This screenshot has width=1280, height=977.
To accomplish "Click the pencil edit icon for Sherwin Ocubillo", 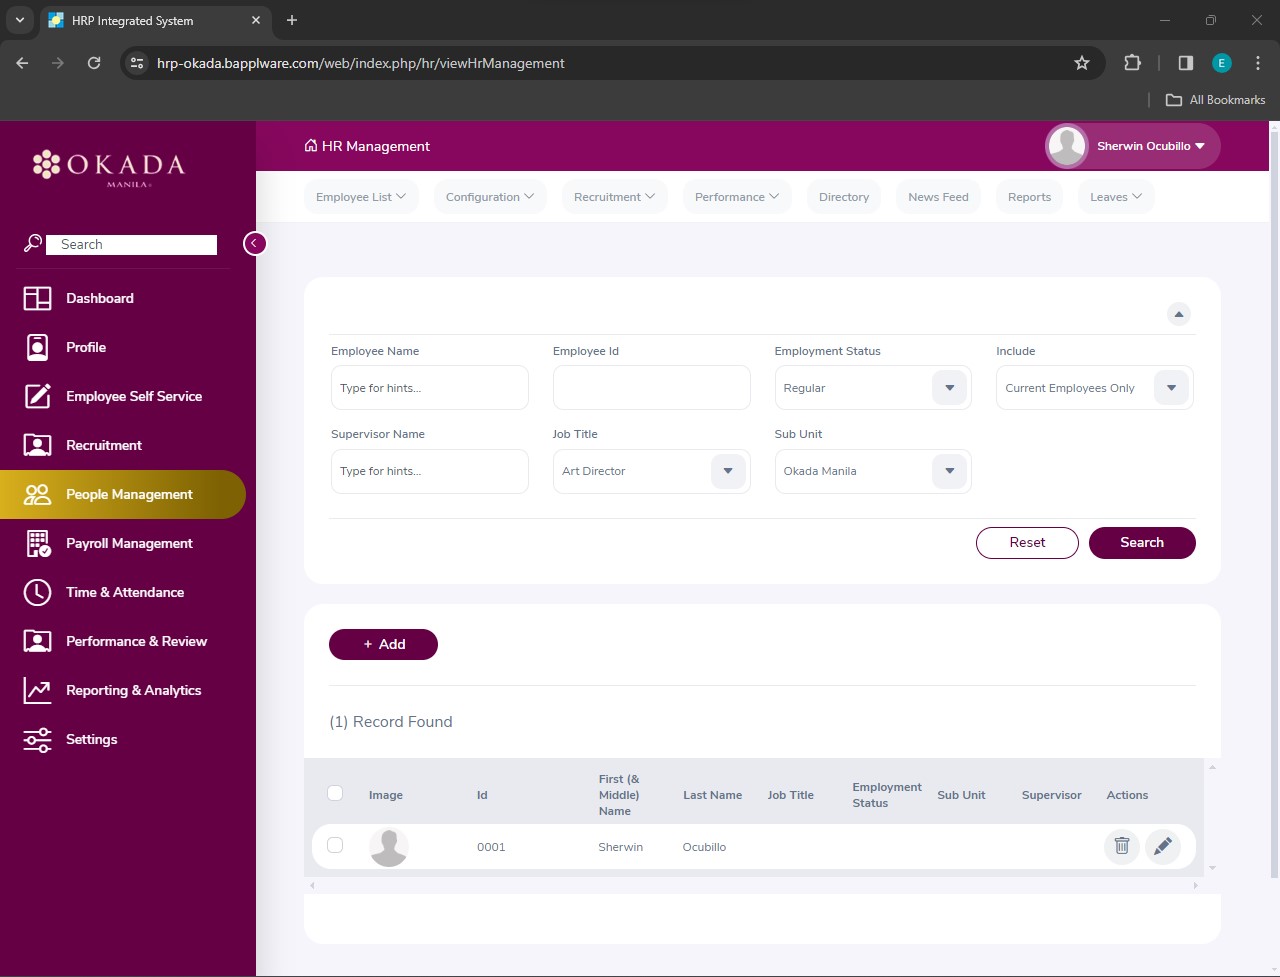I will coord(1162,846).
